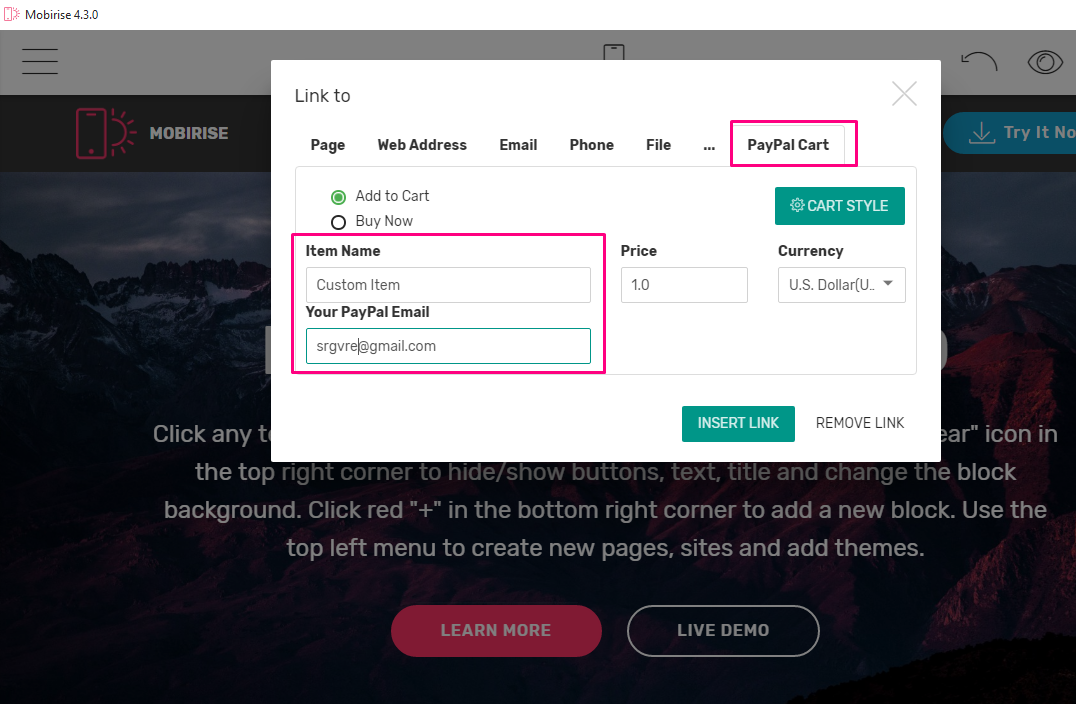The height and width of the screenshot is (704, 1076).
Task: Click the eye preview icon
Action: pos(1045,62)
